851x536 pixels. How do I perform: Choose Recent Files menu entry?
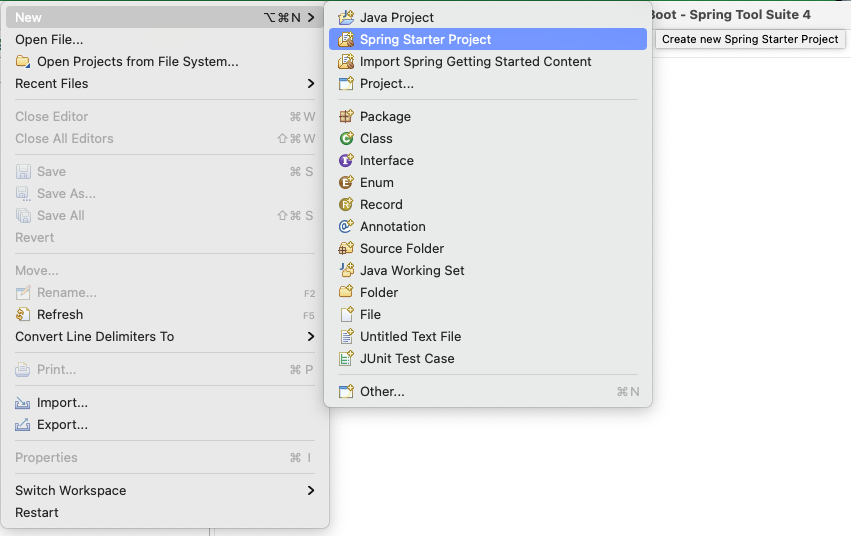click(x=165, y=84)
